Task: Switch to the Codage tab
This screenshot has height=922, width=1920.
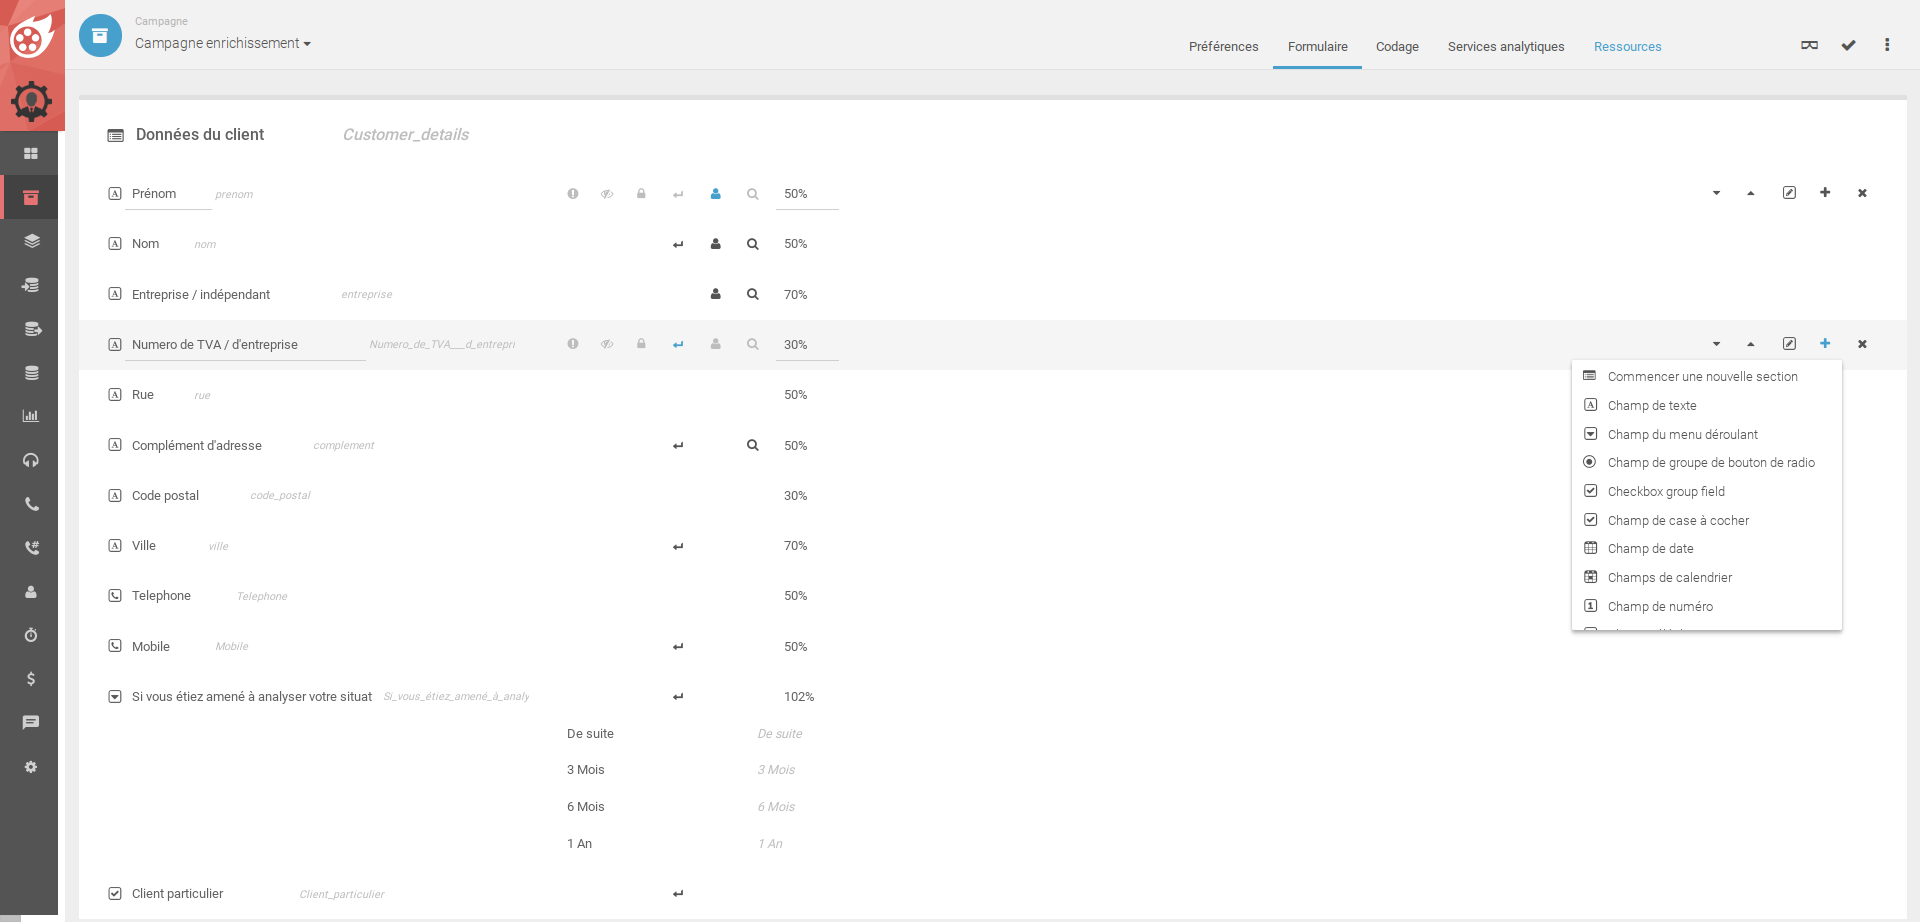Action: point(1397,47)
